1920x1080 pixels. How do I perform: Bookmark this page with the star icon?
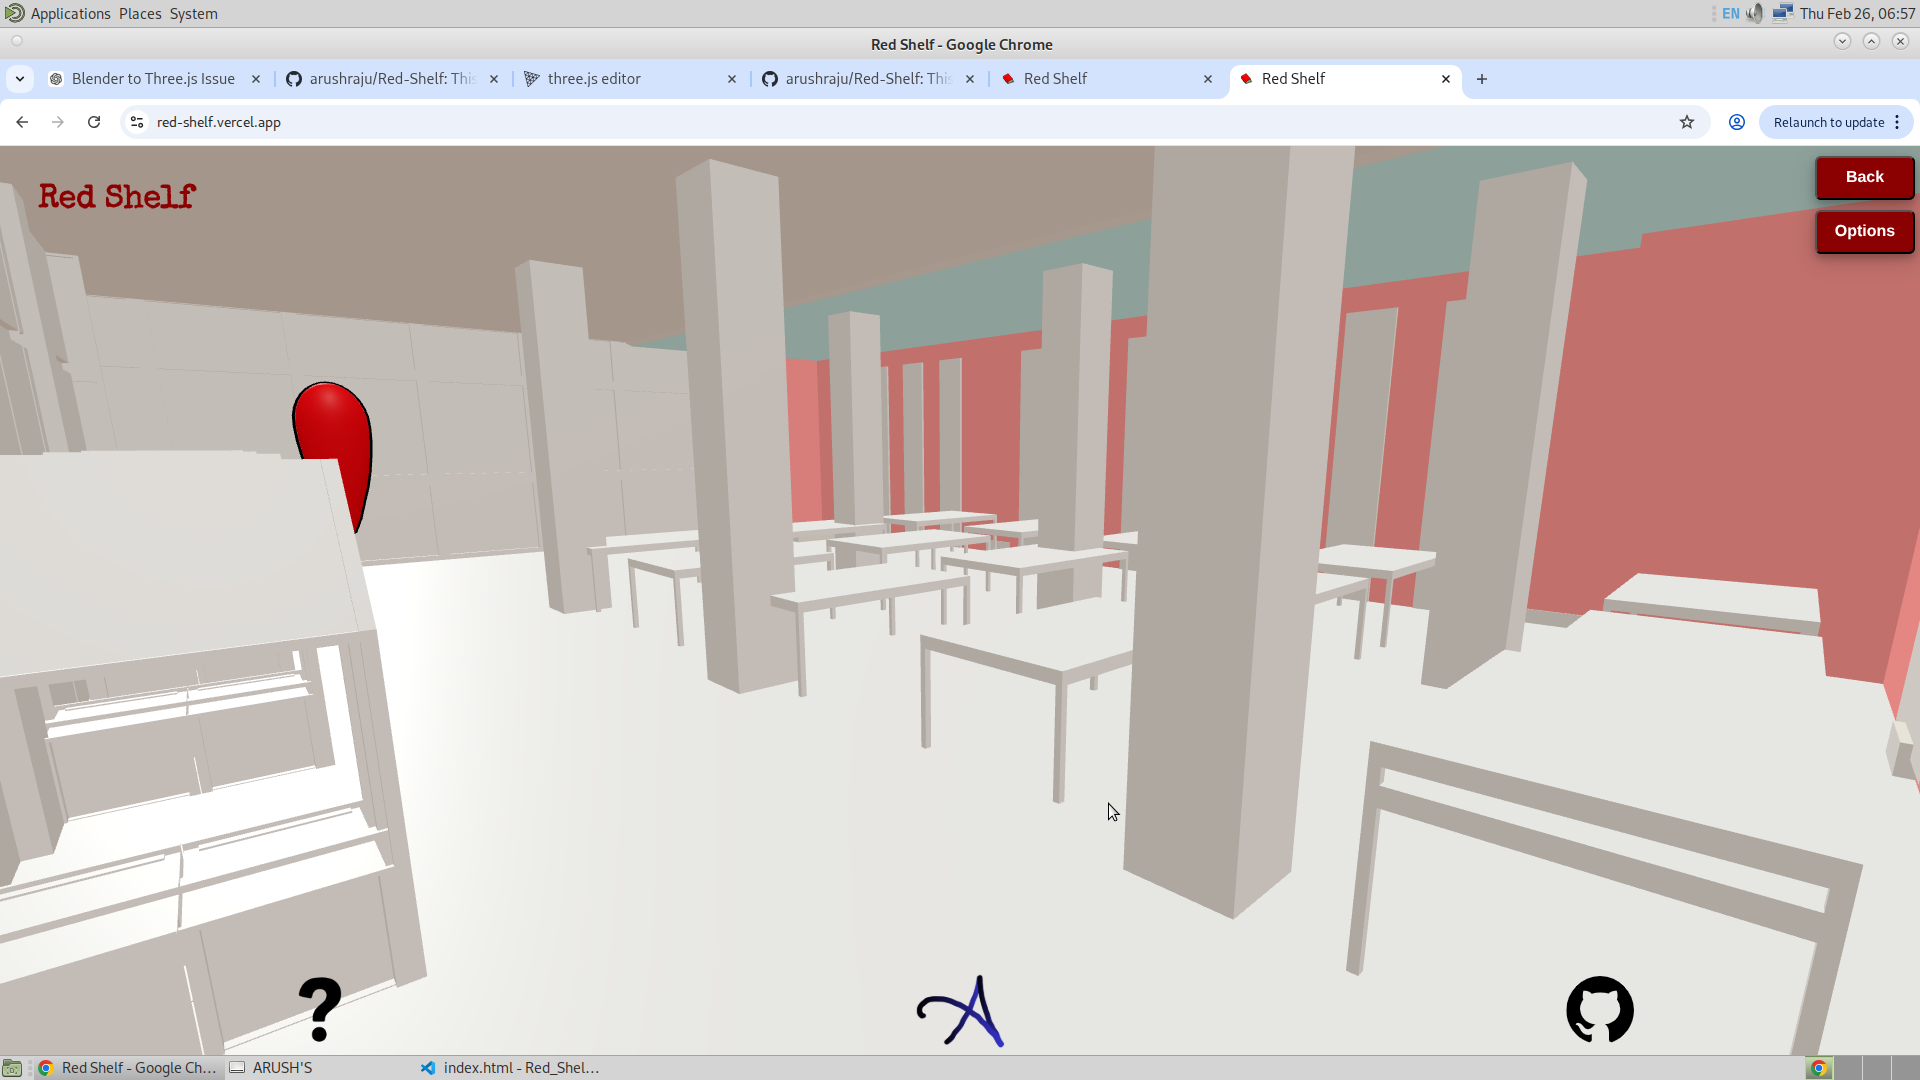tap(1687, 122)
